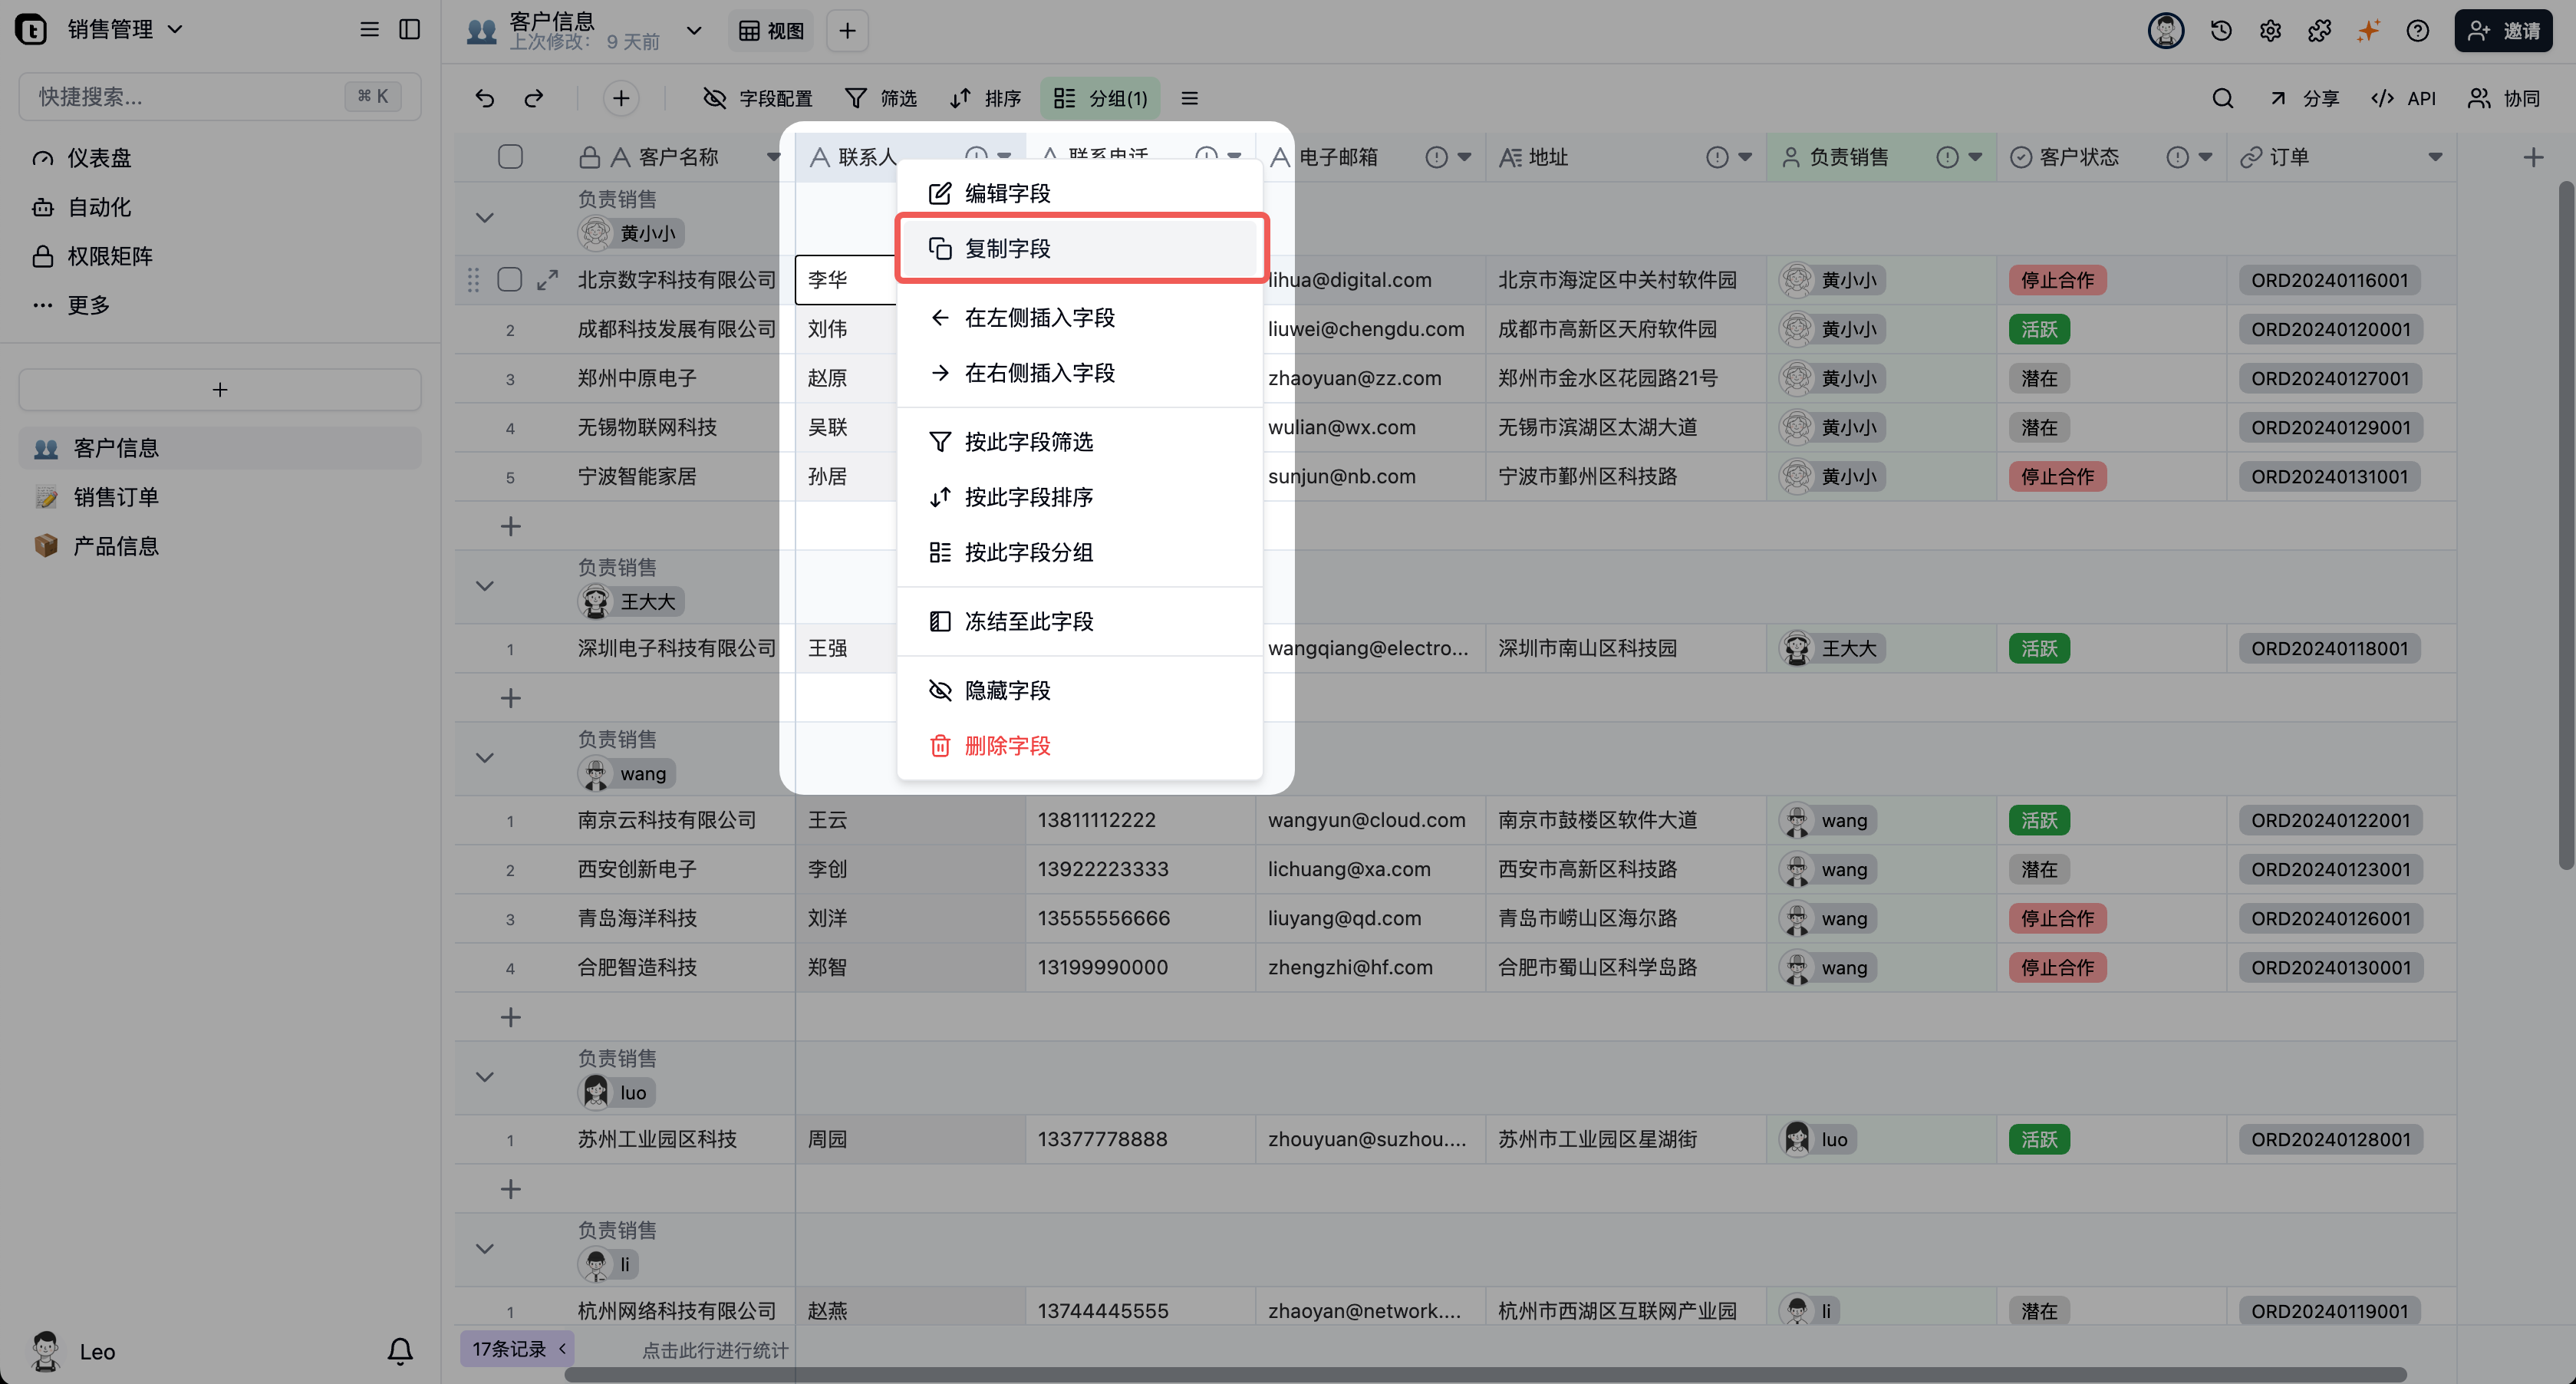Screen dimensions: 2576x1384
Task: Click the search magnifier icon
Action: click(2222, 98)
